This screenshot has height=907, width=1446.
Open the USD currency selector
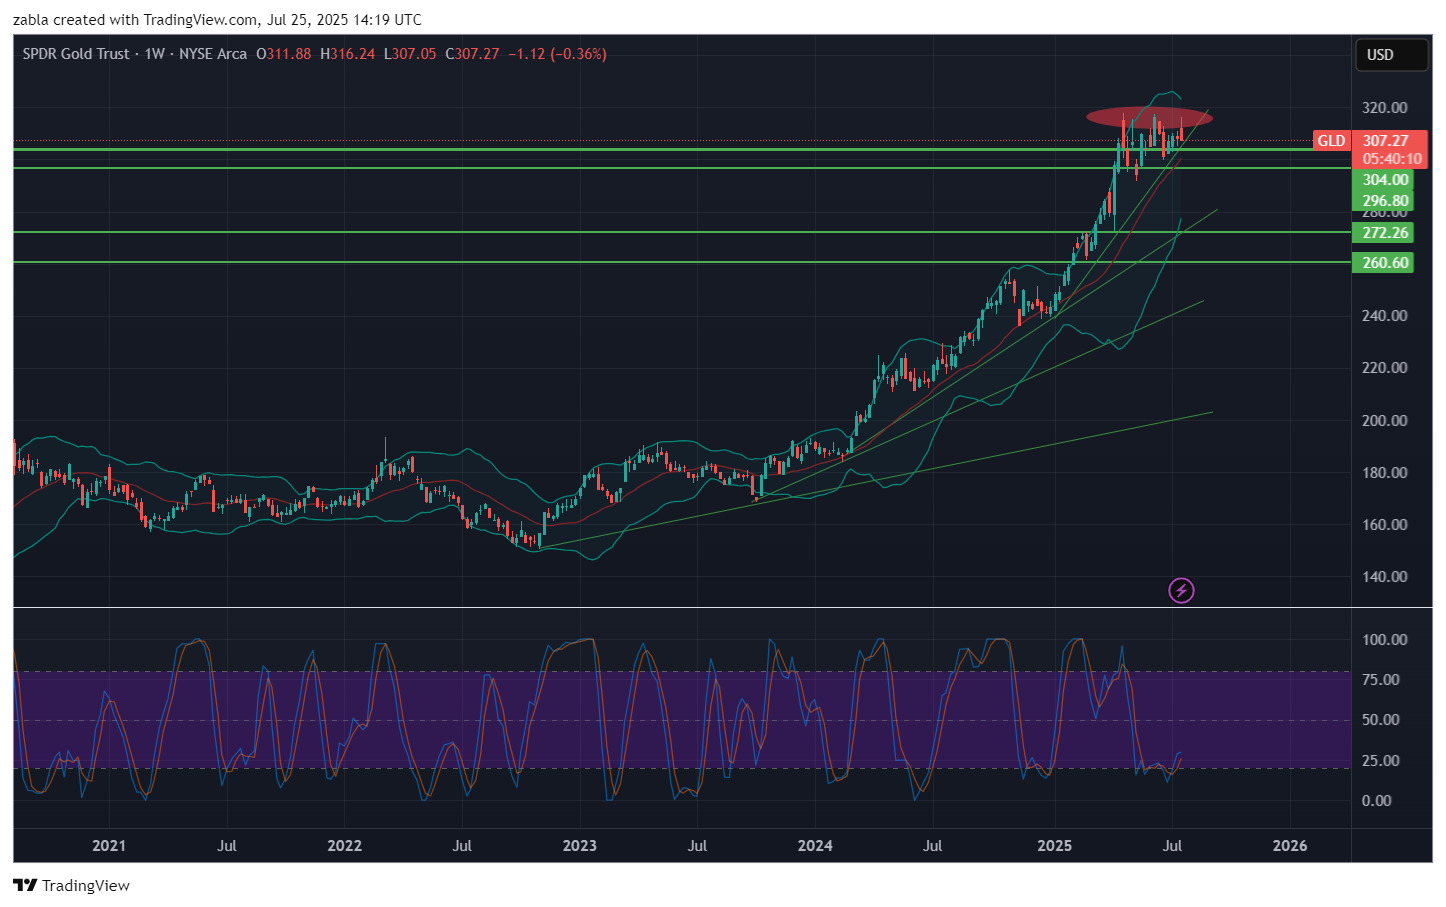click(1390, 55)
